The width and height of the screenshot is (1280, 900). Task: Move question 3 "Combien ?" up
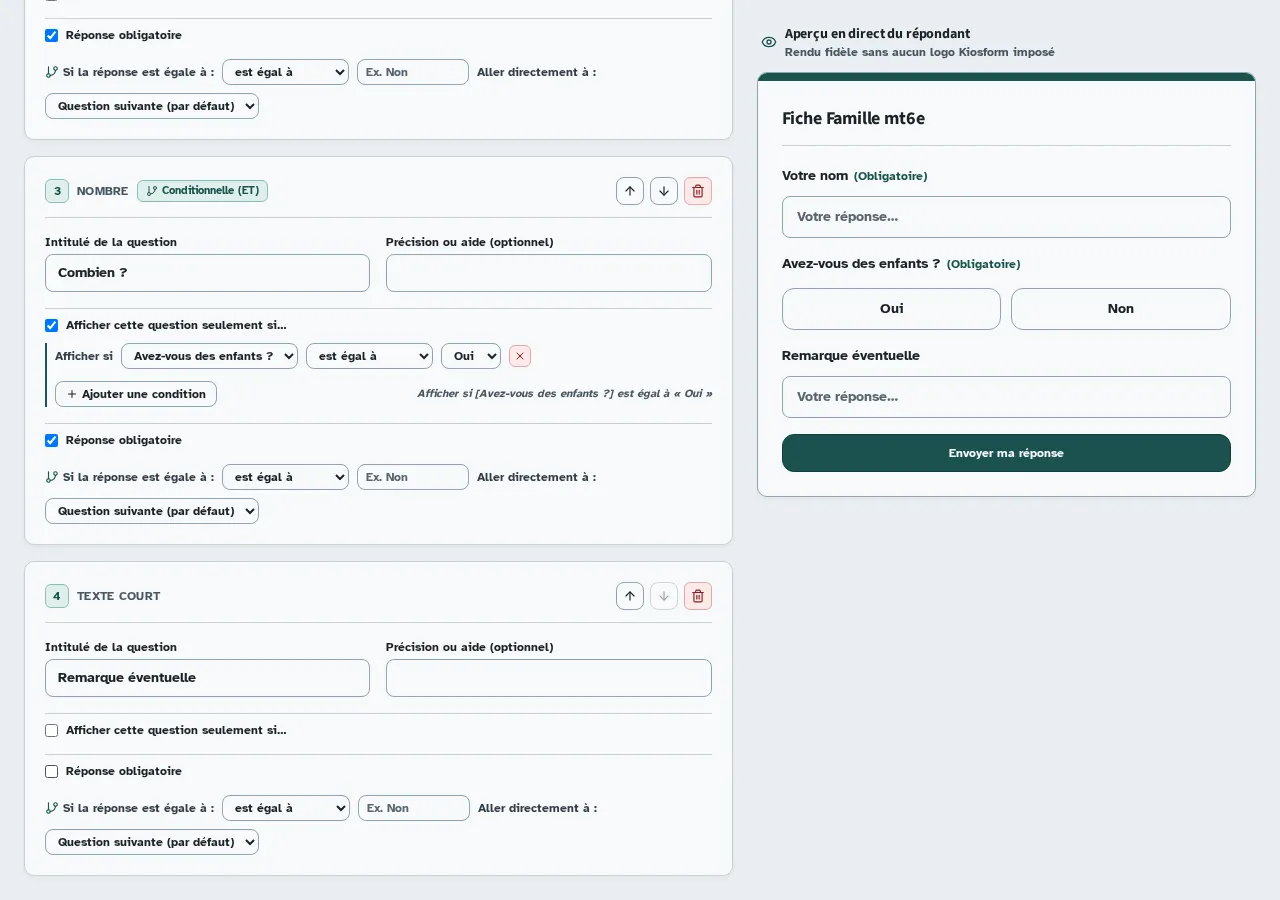630,191
